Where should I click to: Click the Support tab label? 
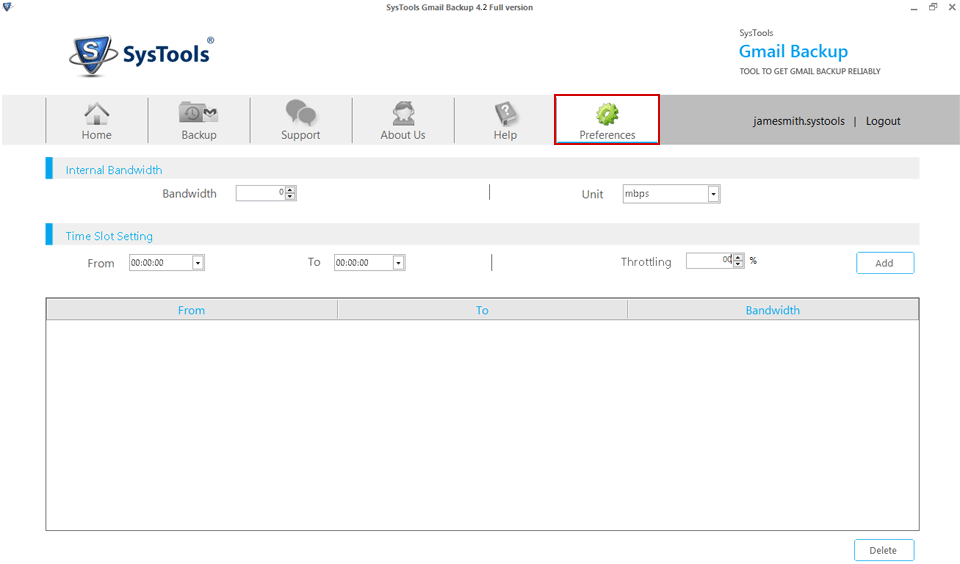[x=301, y=135]
